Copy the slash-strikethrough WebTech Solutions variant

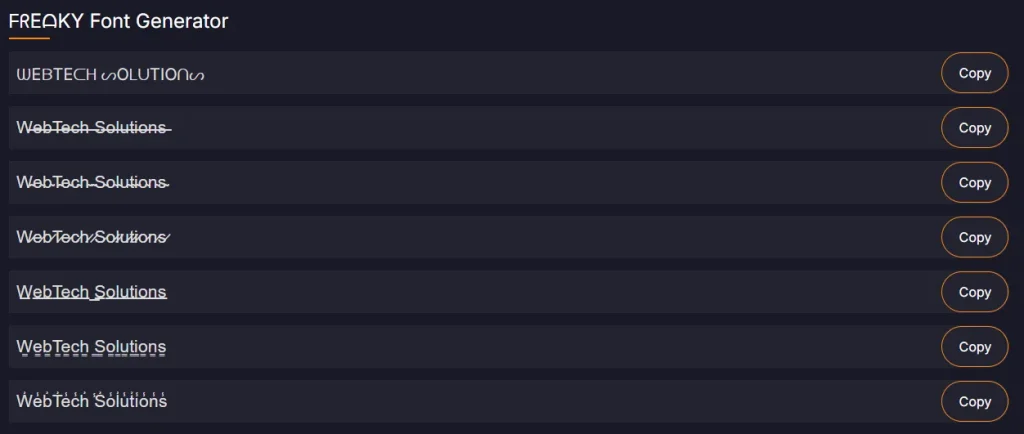[974, 237]
